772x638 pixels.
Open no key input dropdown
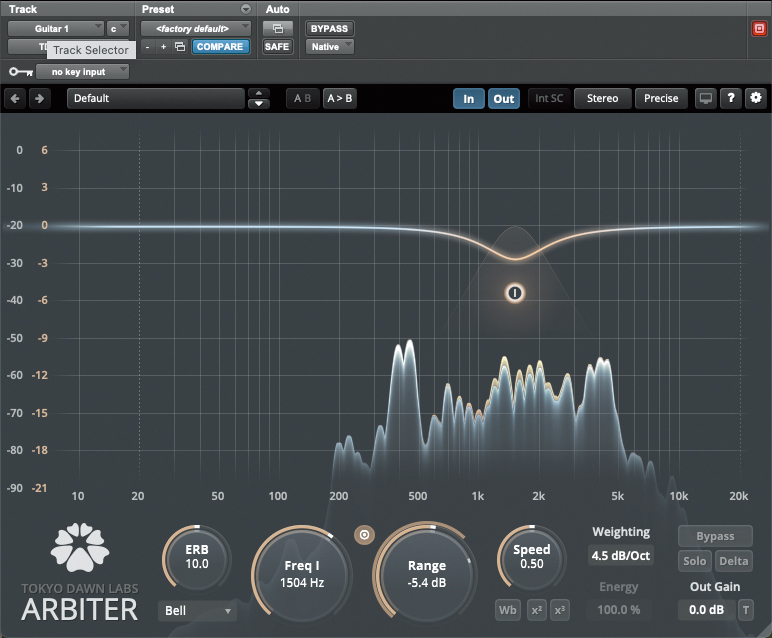click(x=83, y=72)
